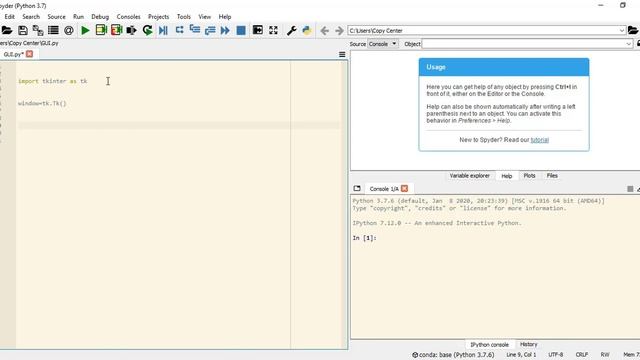Open the Source Console dropdown
The image size is (640, 360).
(382, 44)
